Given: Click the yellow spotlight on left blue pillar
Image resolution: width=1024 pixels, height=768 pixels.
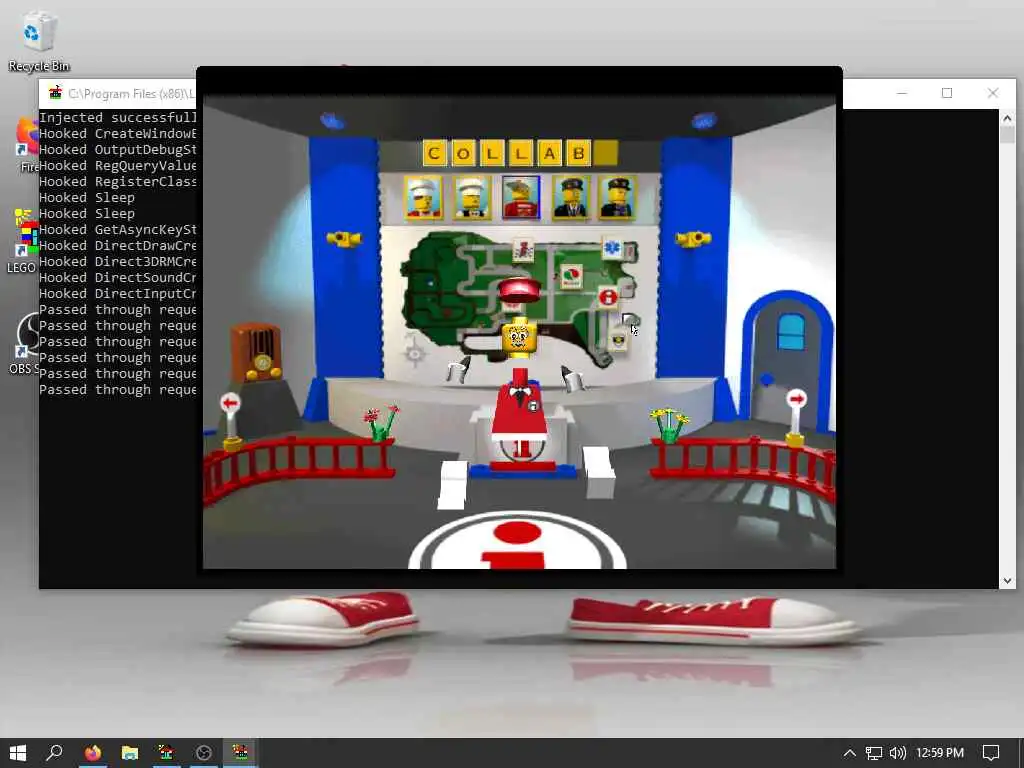Looking at the screenshot, I should 344,239.
